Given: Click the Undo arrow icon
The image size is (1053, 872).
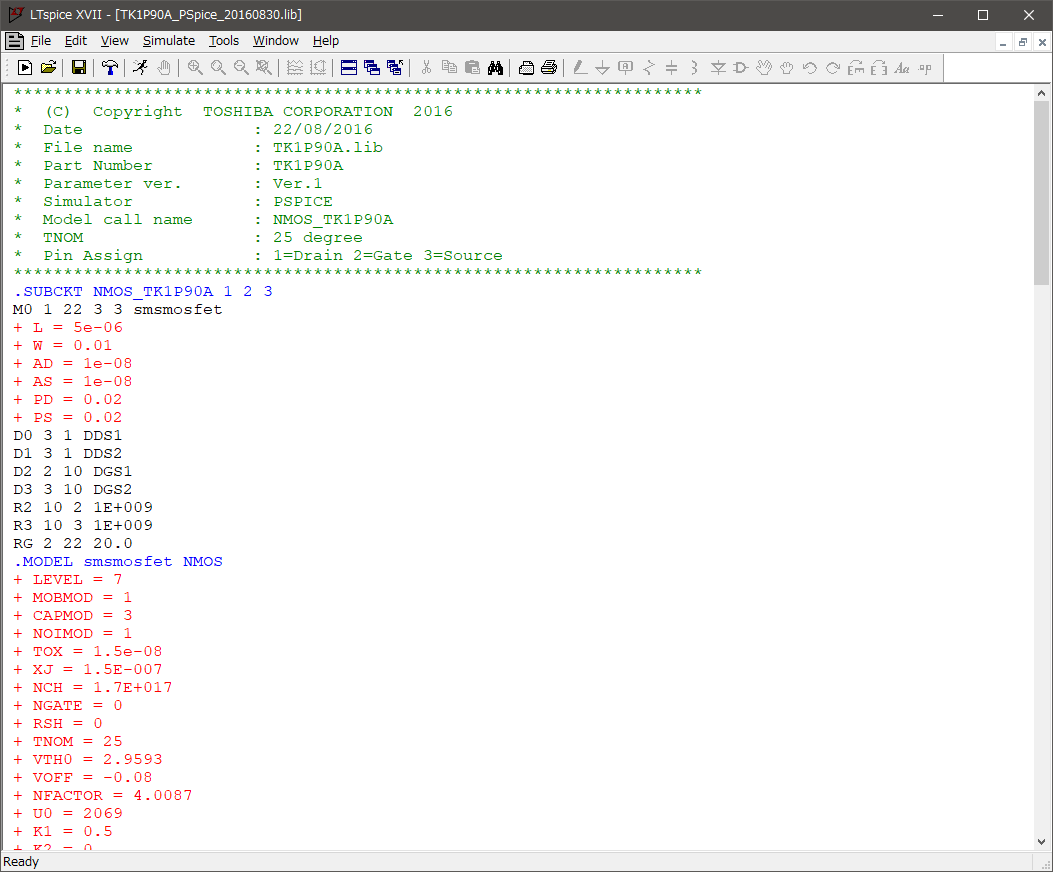Looking at the screenshot, I should tap(810, 67).
